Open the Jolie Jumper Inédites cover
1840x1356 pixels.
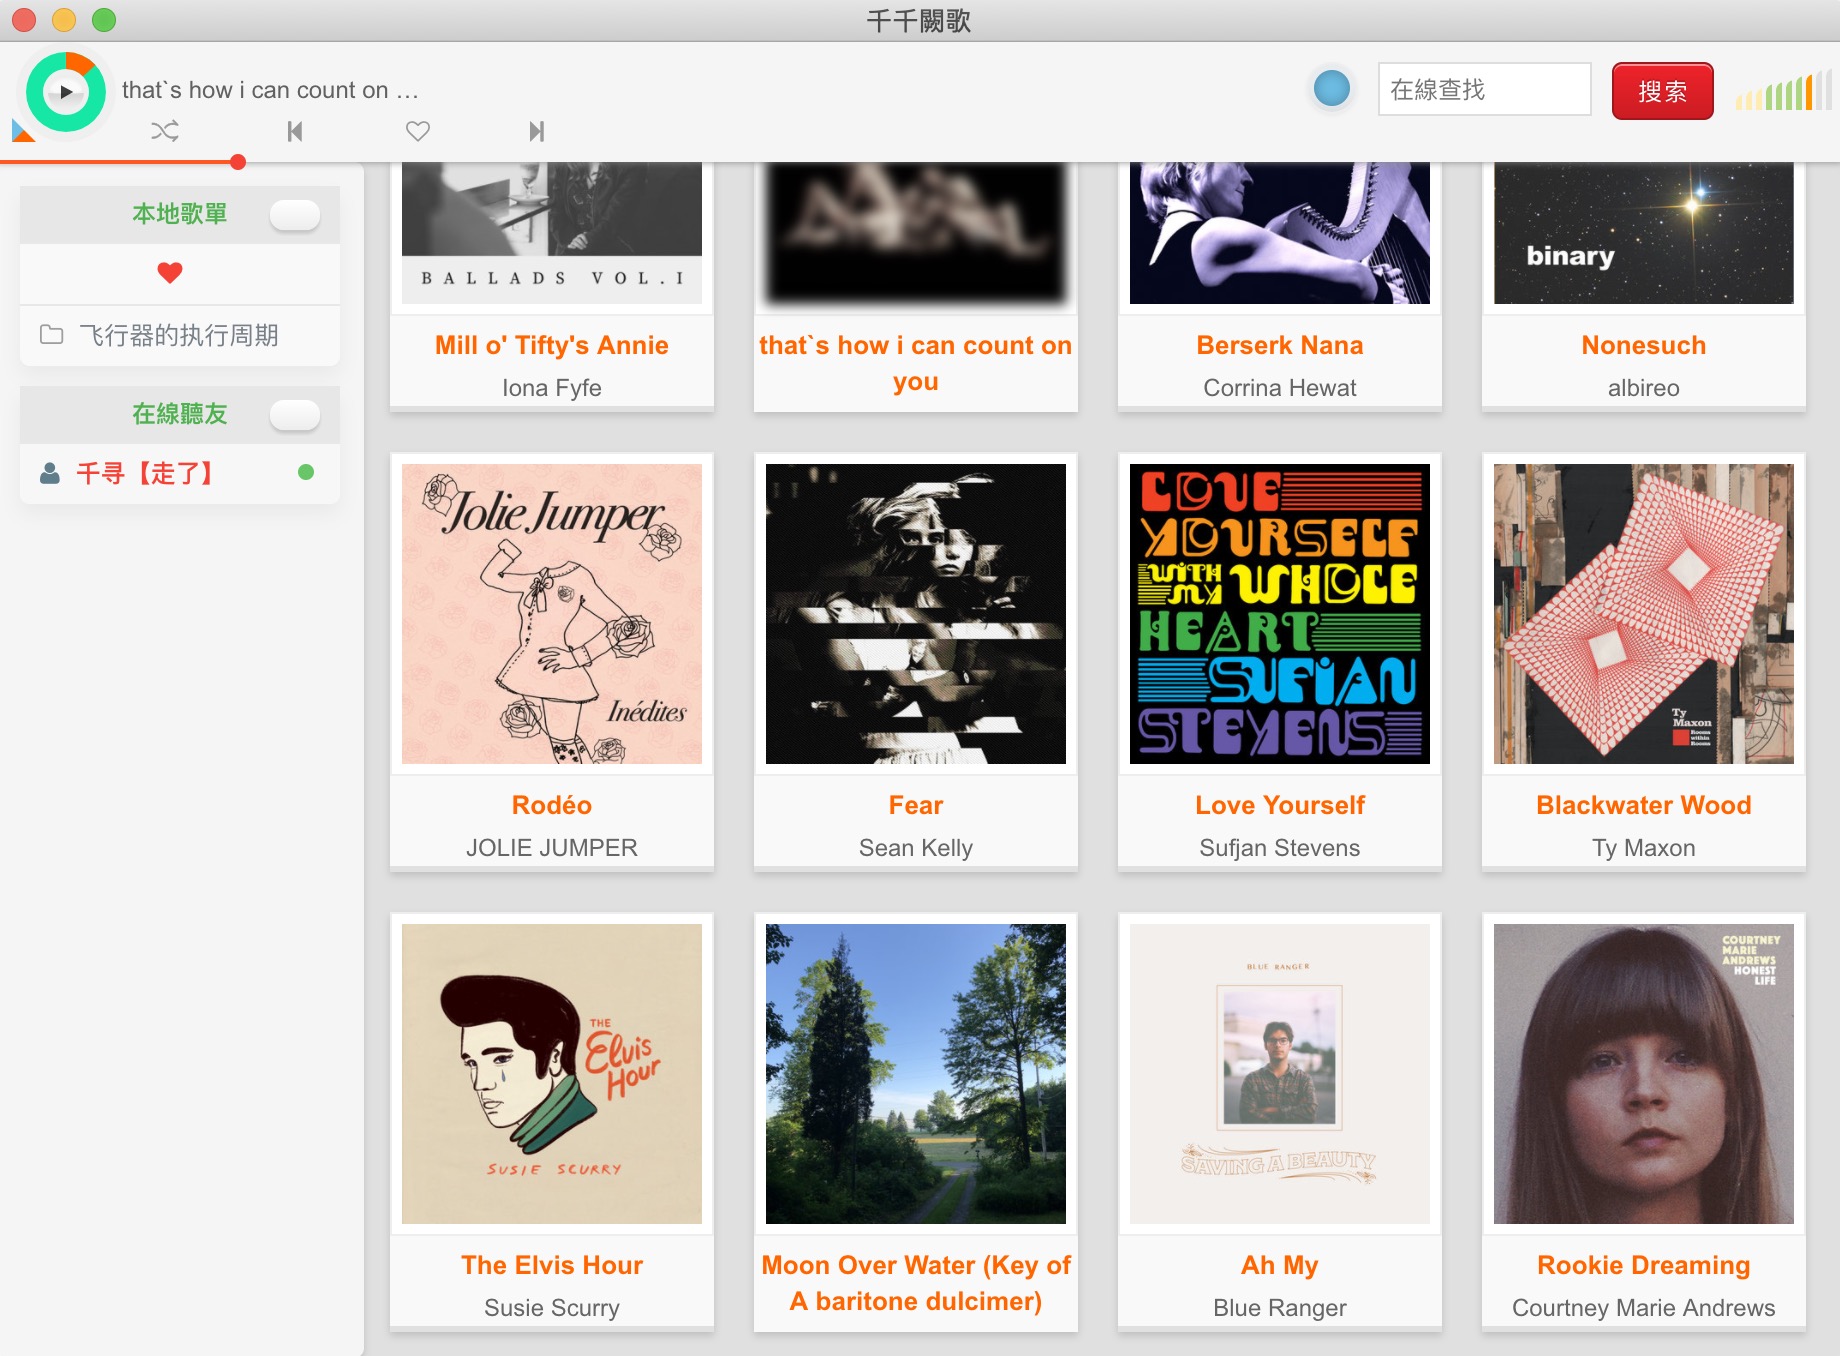[x=552, y=614]
